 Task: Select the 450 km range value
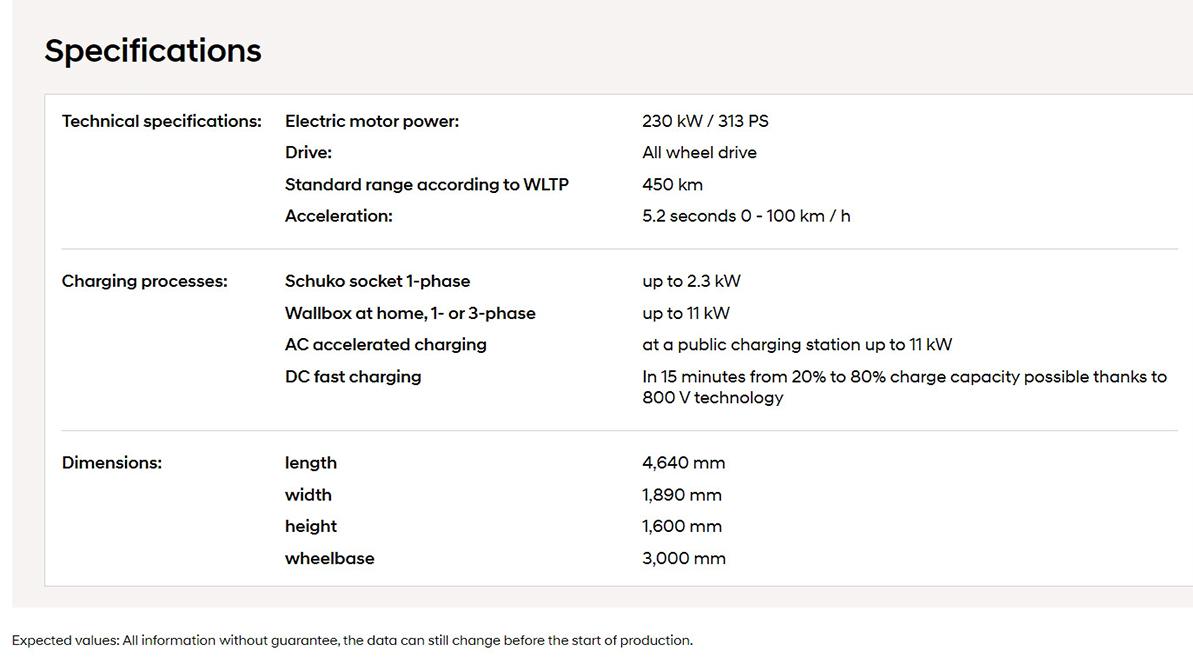coord(673,184)
